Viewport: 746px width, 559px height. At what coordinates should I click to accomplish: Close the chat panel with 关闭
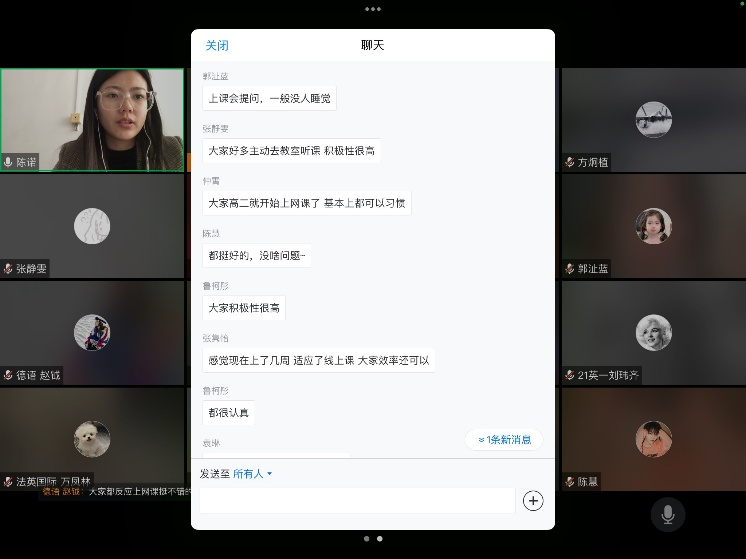click(x=217, y=45)
